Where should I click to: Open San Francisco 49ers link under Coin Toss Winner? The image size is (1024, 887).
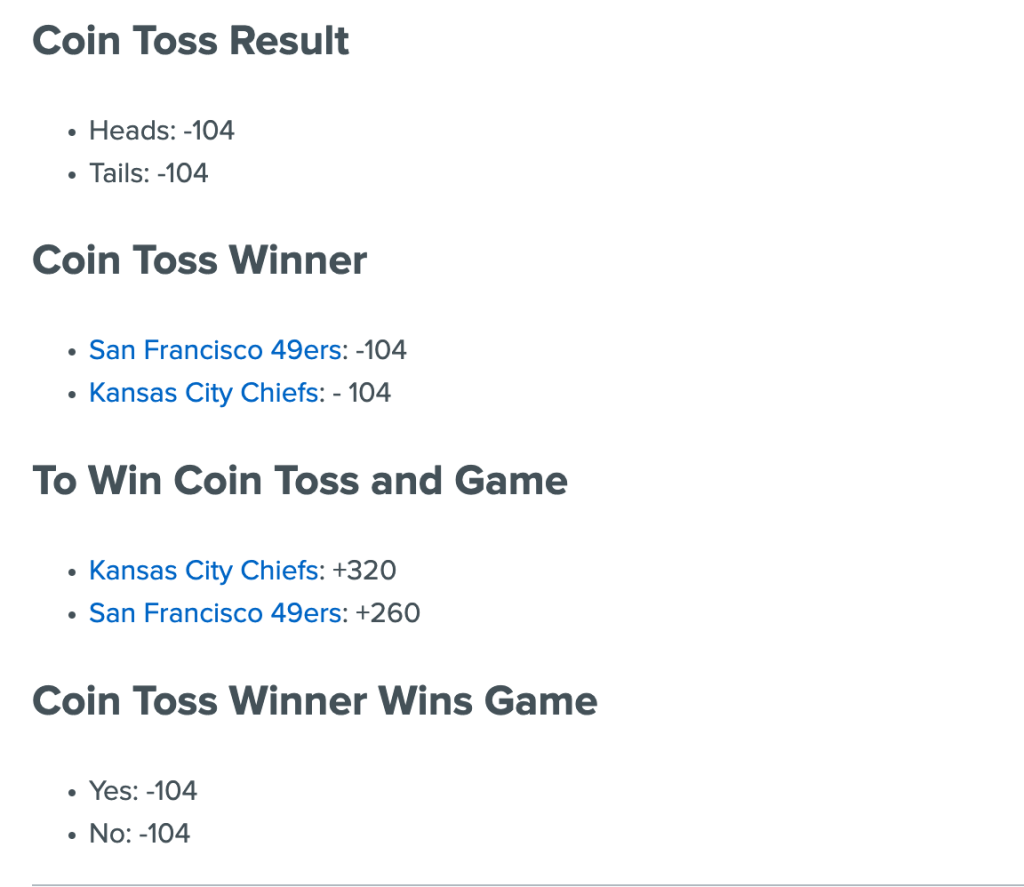(215, 350)
